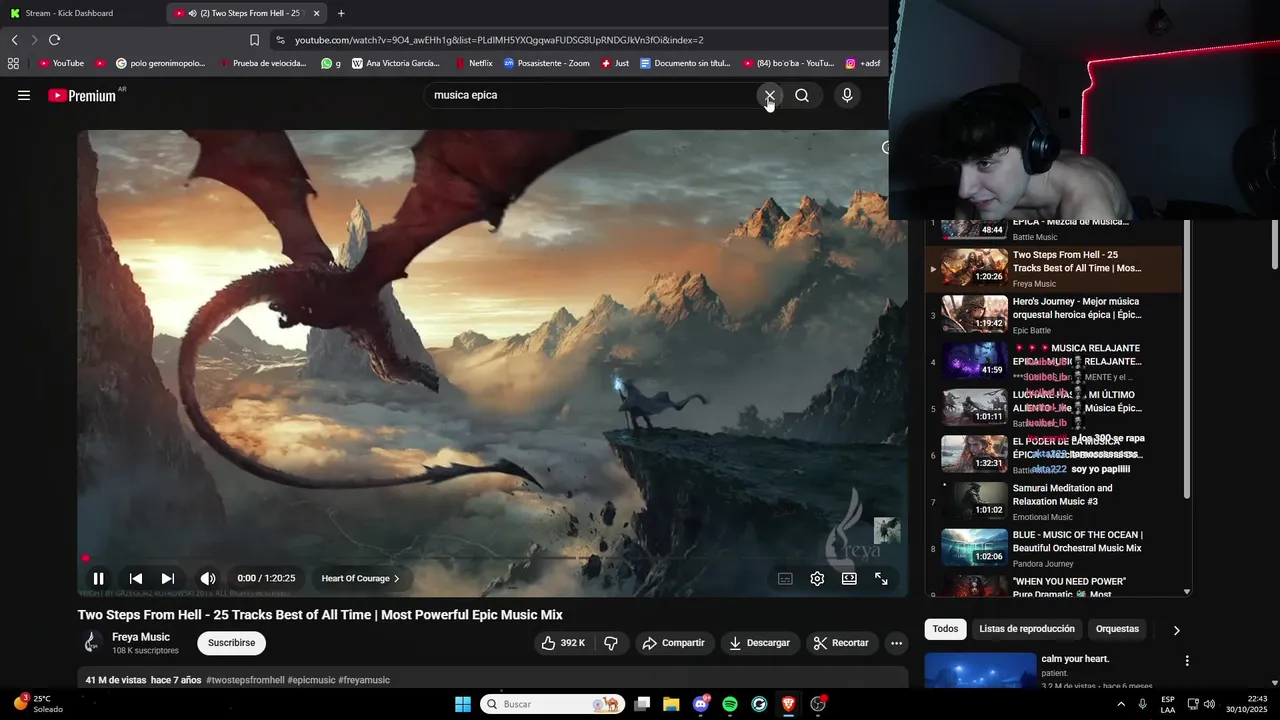The width and height of the screenshot is (1280, 720).
Task: Show hidden system tray icons
Action: tap(1120, 704)
